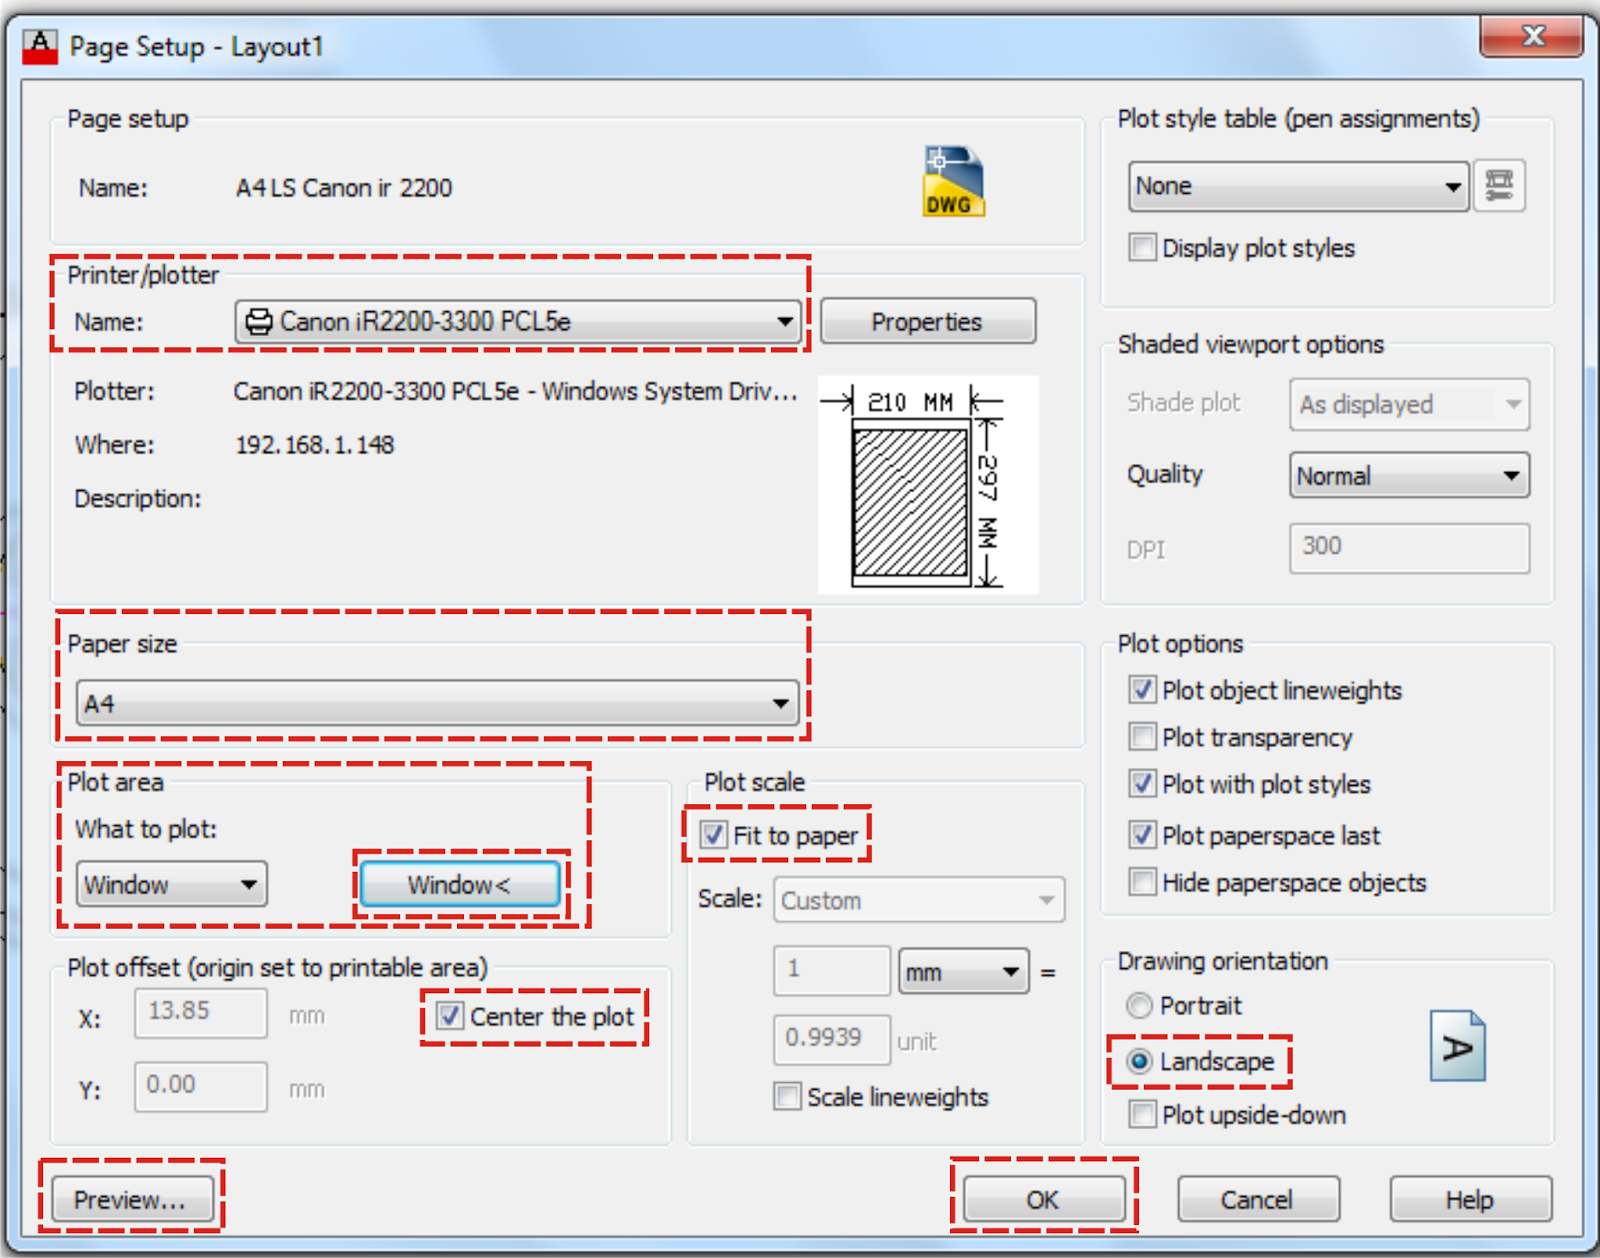Click the AutoCAD logo in title bar
Viewport: 1600px width, 1258px height.
point(40,46)
